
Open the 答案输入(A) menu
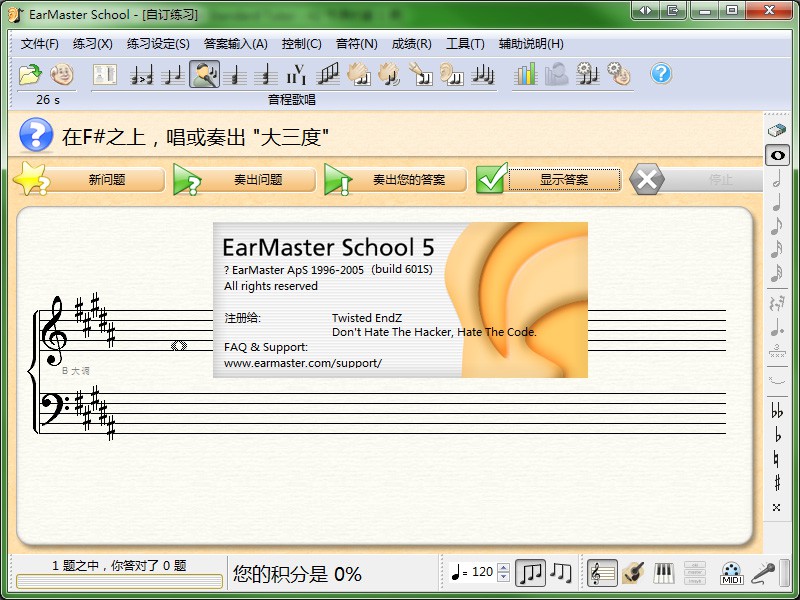pos(236,44)
